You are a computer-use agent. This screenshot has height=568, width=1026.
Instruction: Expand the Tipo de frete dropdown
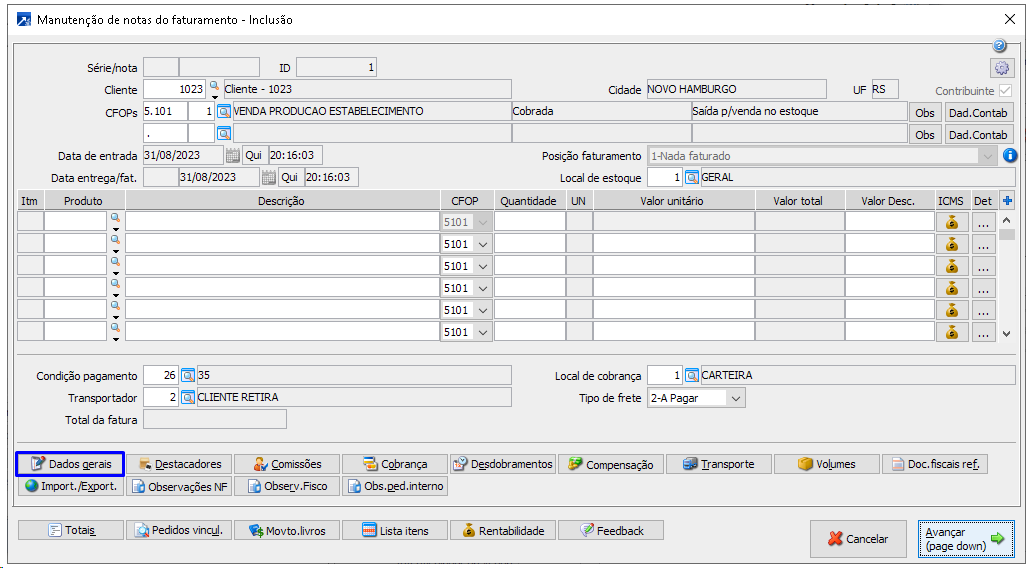click(x=736, y=398)
